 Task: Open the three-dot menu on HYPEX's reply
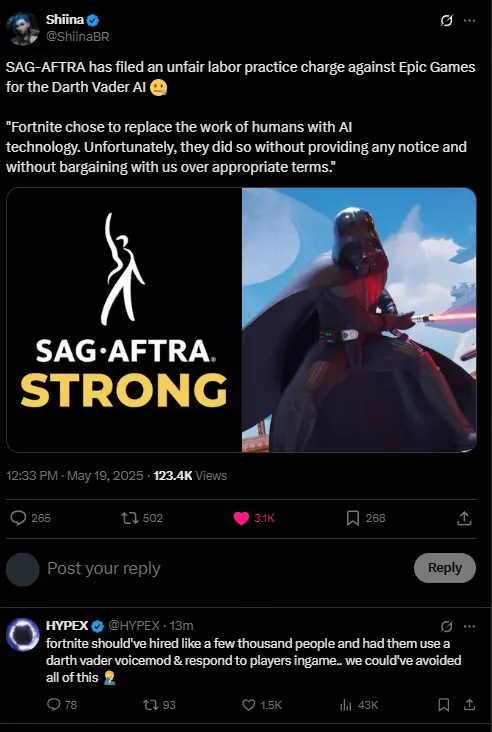pos(469,626)
